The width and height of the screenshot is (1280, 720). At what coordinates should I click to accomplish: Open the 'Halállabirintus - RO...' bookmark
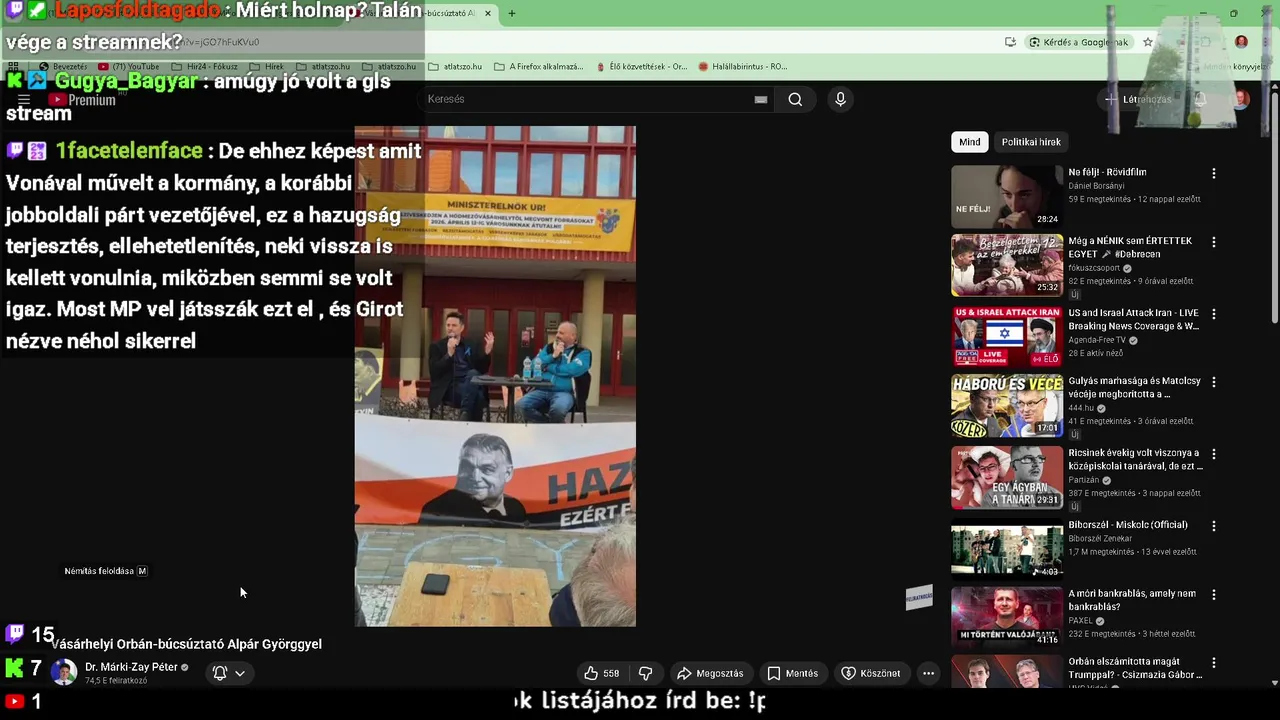(x=743, y=67)
